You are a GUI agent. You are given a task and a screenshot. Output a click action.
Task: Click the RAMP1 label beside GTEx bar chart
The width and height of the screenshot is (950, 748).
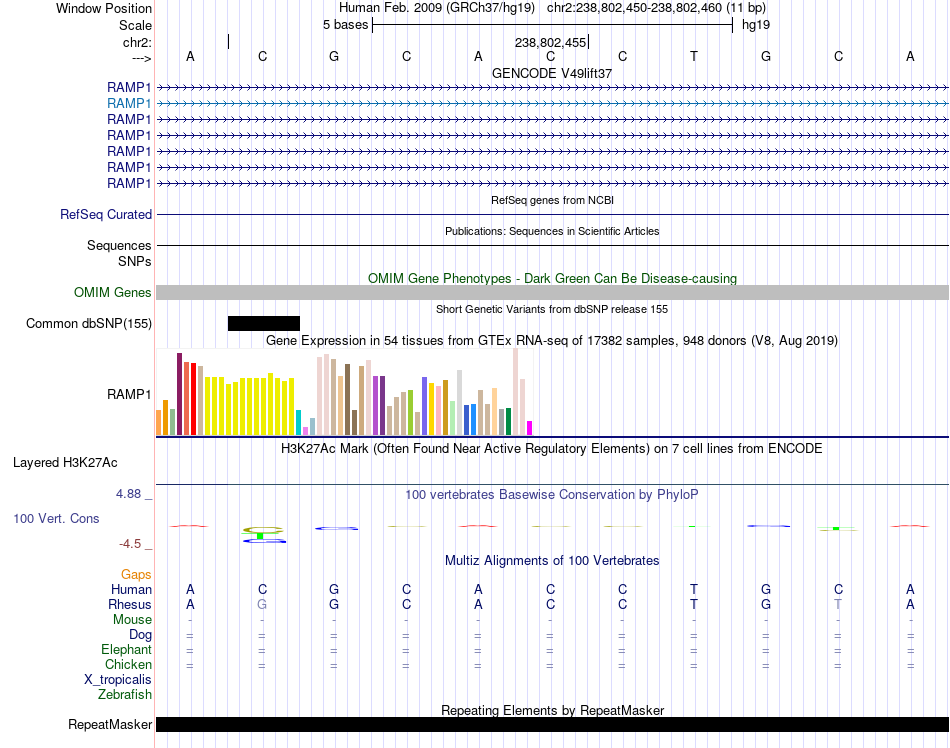[129, 394]
